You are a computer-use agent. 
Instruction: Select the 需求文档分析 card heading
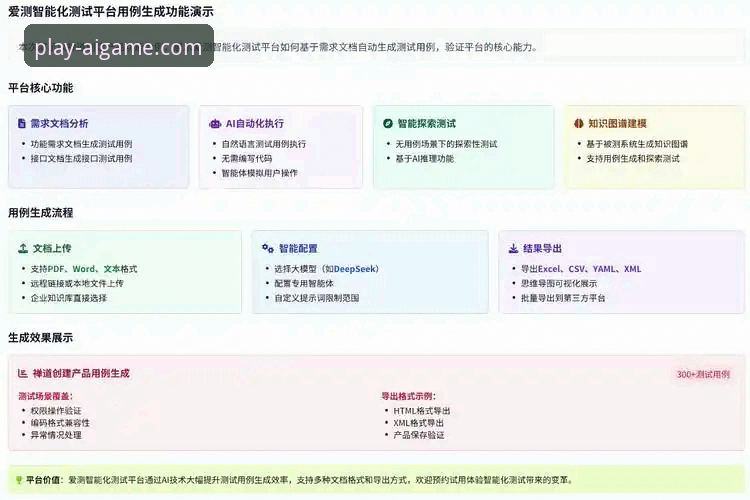tap(59, 123)
